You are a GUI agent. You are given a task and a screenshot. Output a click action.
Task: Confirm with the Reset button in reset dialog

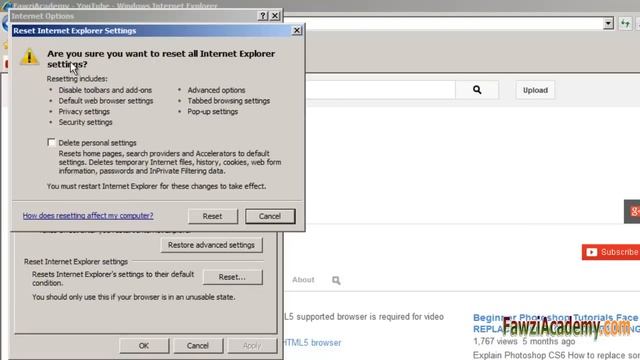coord(213,216)
